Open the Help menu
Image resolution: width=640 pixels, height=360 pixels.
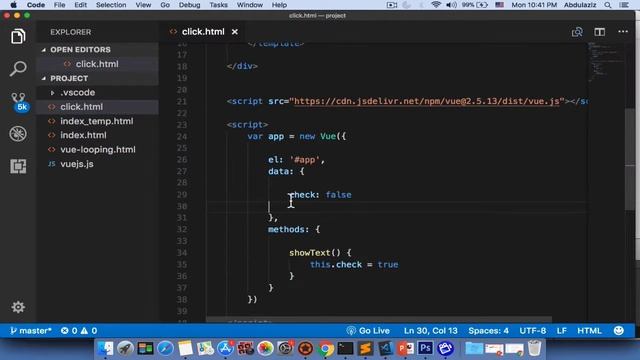tap(279, 5)
